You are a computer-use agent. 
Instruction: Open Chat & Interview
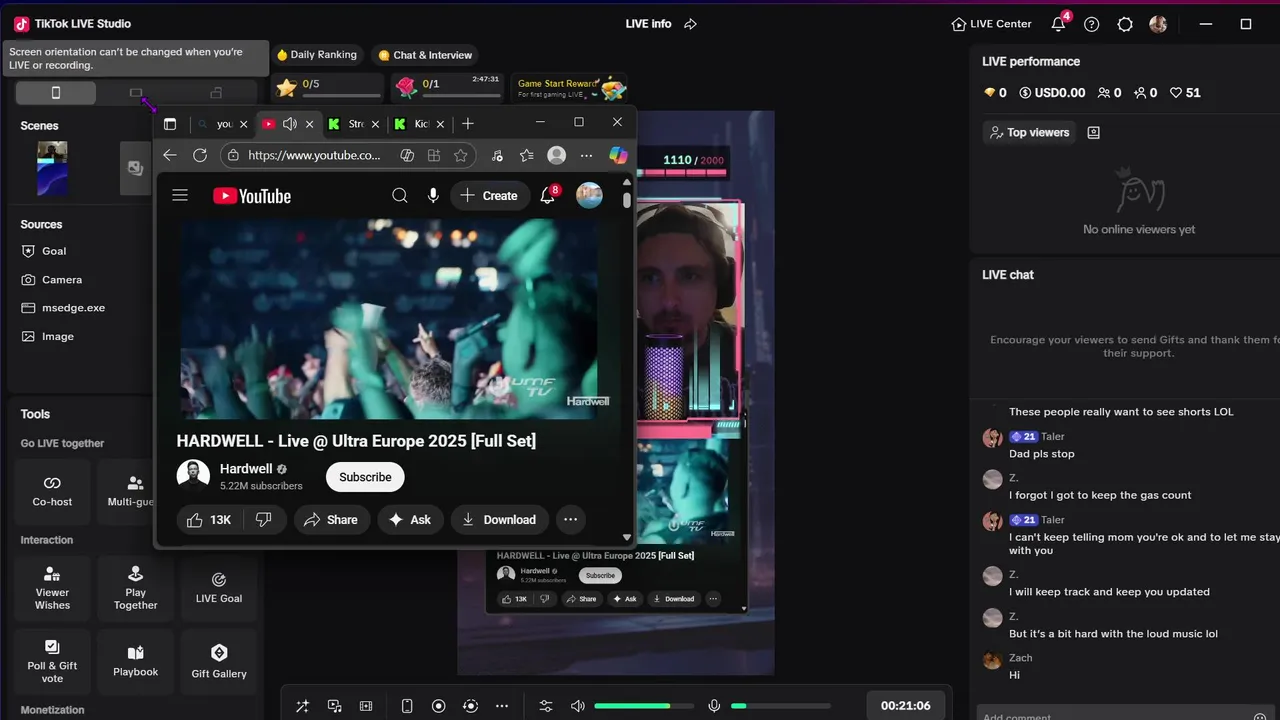coord(425,55)
